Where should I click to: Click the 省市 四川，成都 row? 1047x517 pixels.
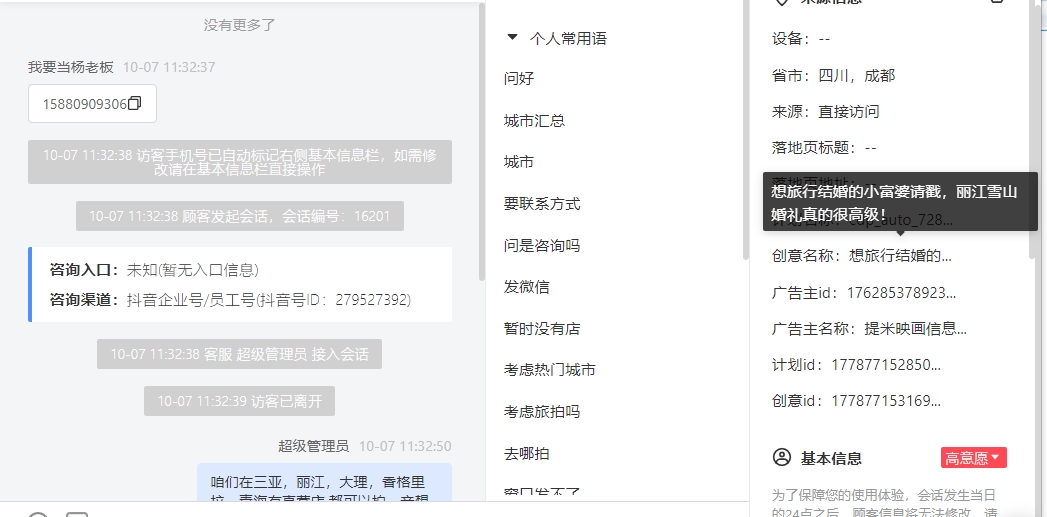pyautogui.click(x=833, y=75)
